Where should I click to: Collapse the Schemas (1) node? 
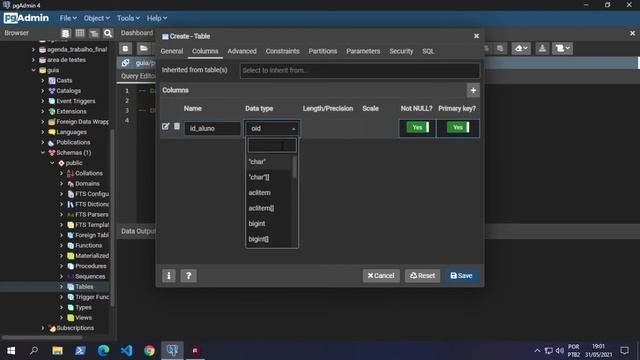43,153
